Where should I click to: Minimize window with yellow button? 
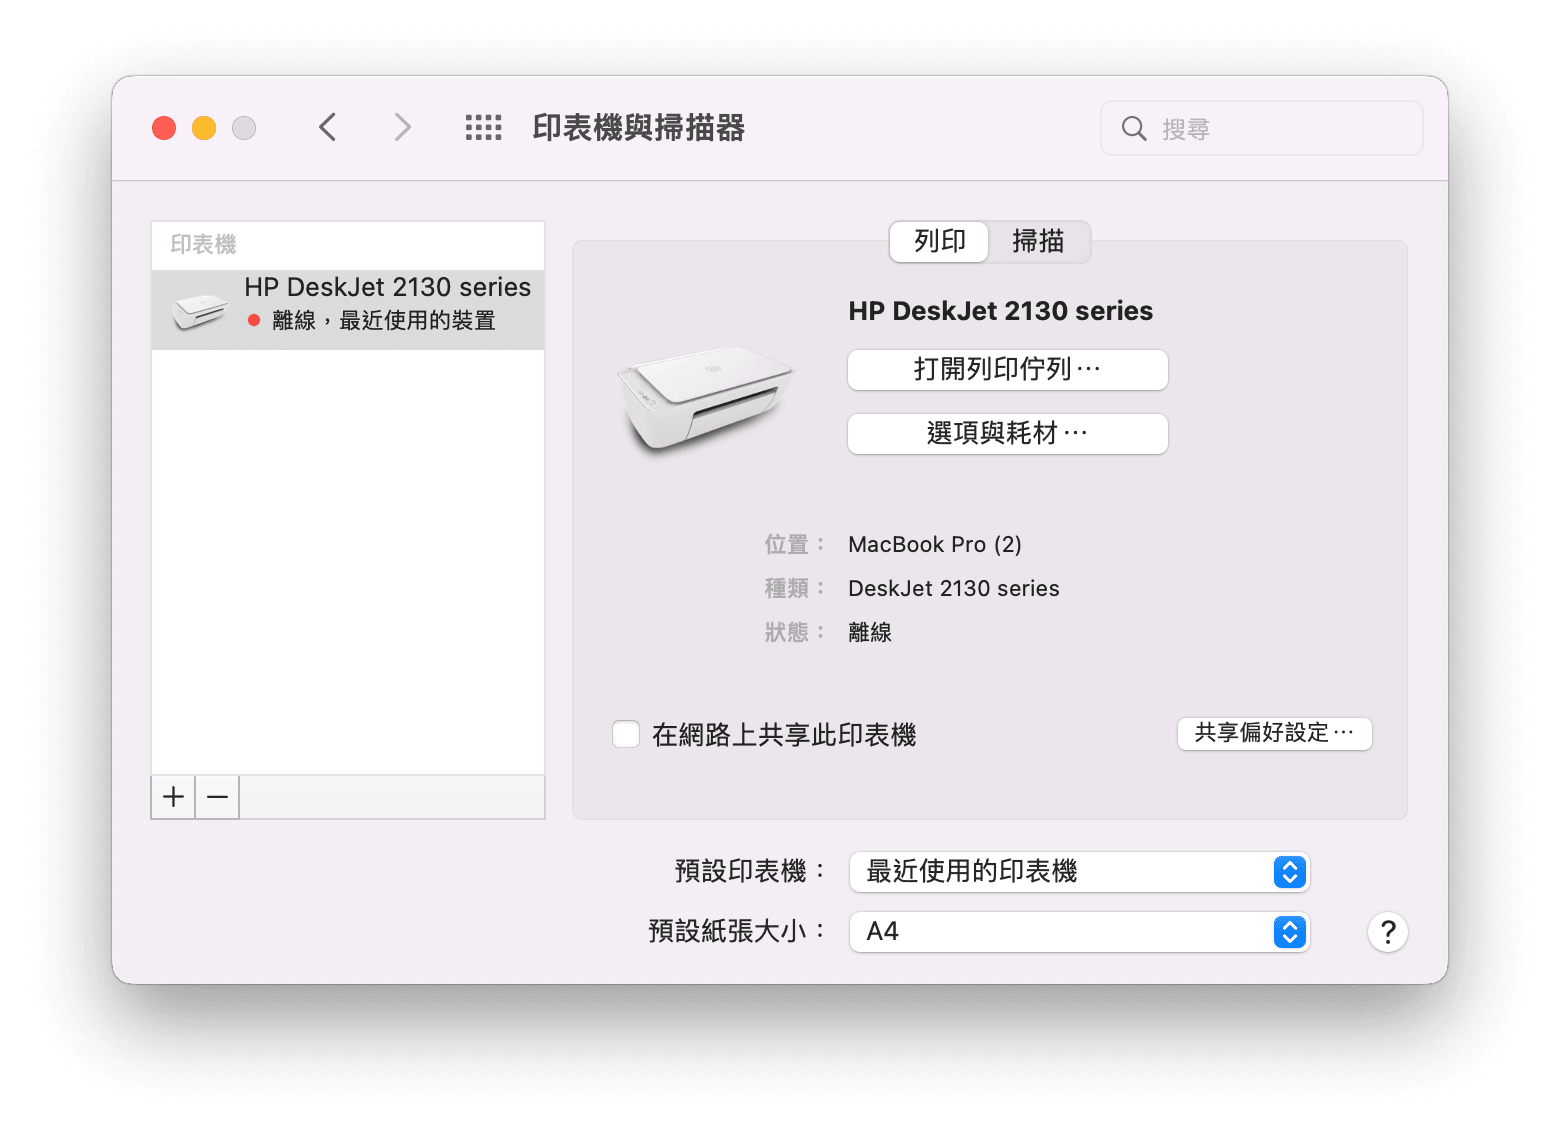pos(204,128)
